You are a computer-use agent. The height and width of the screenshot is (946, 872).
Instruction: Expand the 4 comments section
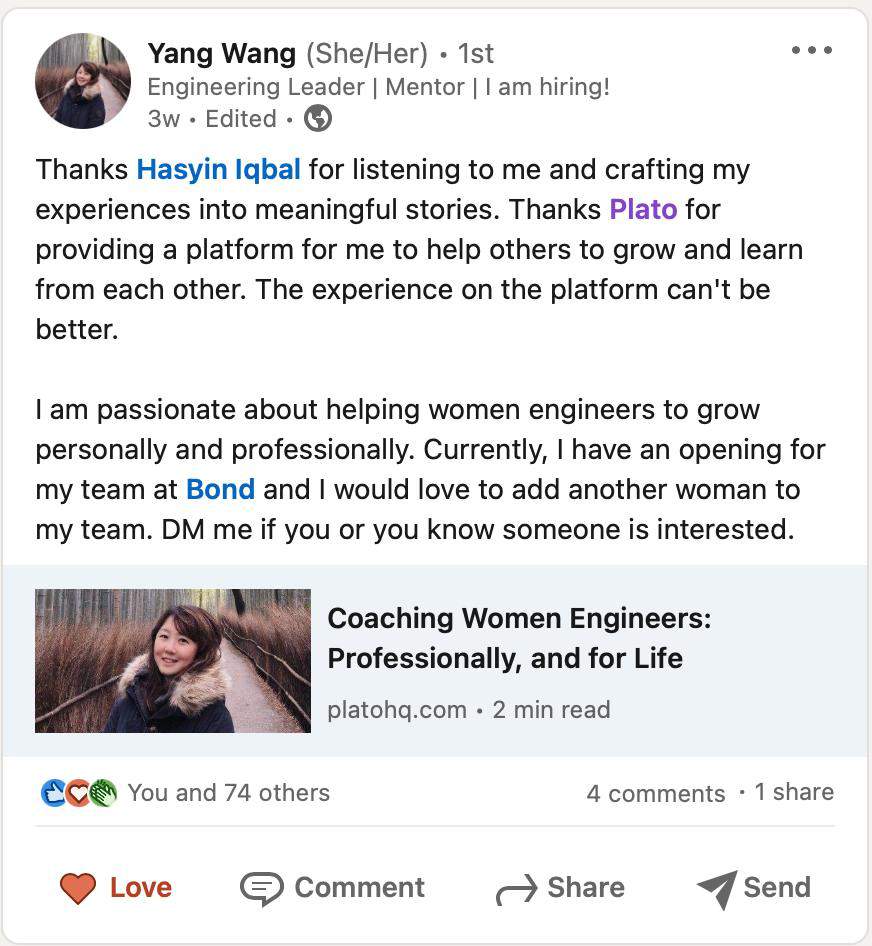[655, 794]
